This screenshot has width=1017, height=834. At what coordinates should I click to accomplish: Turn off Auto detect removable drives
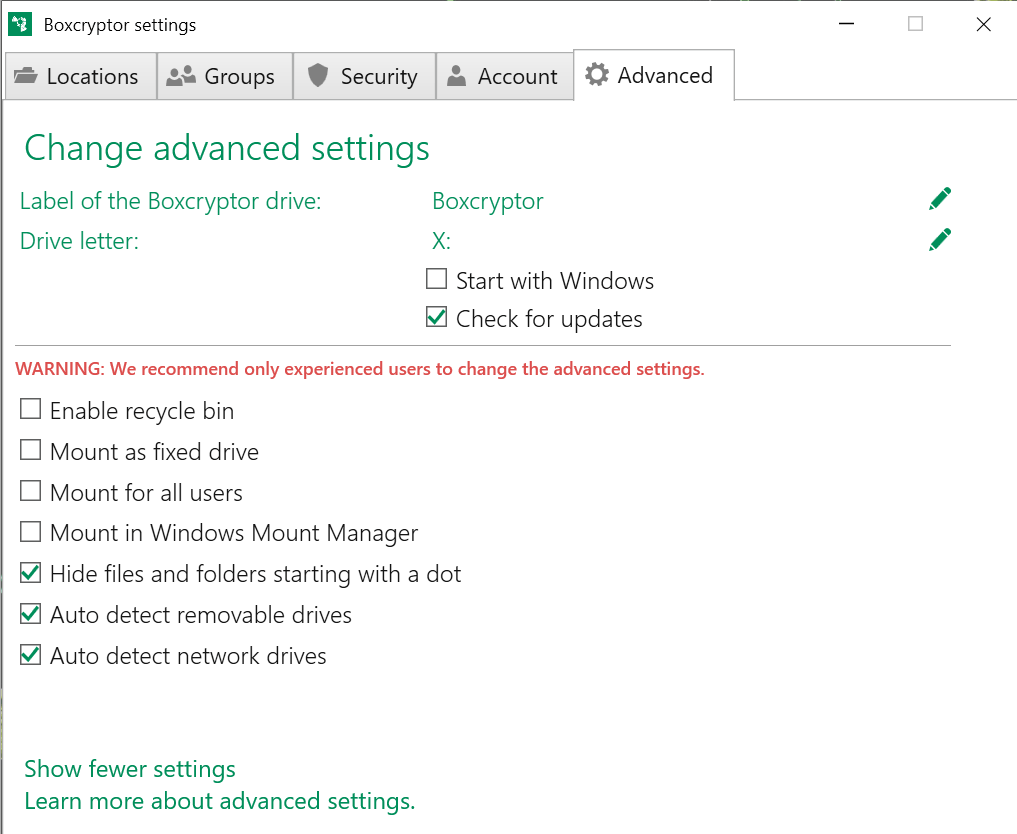click(x=31, y=614)
